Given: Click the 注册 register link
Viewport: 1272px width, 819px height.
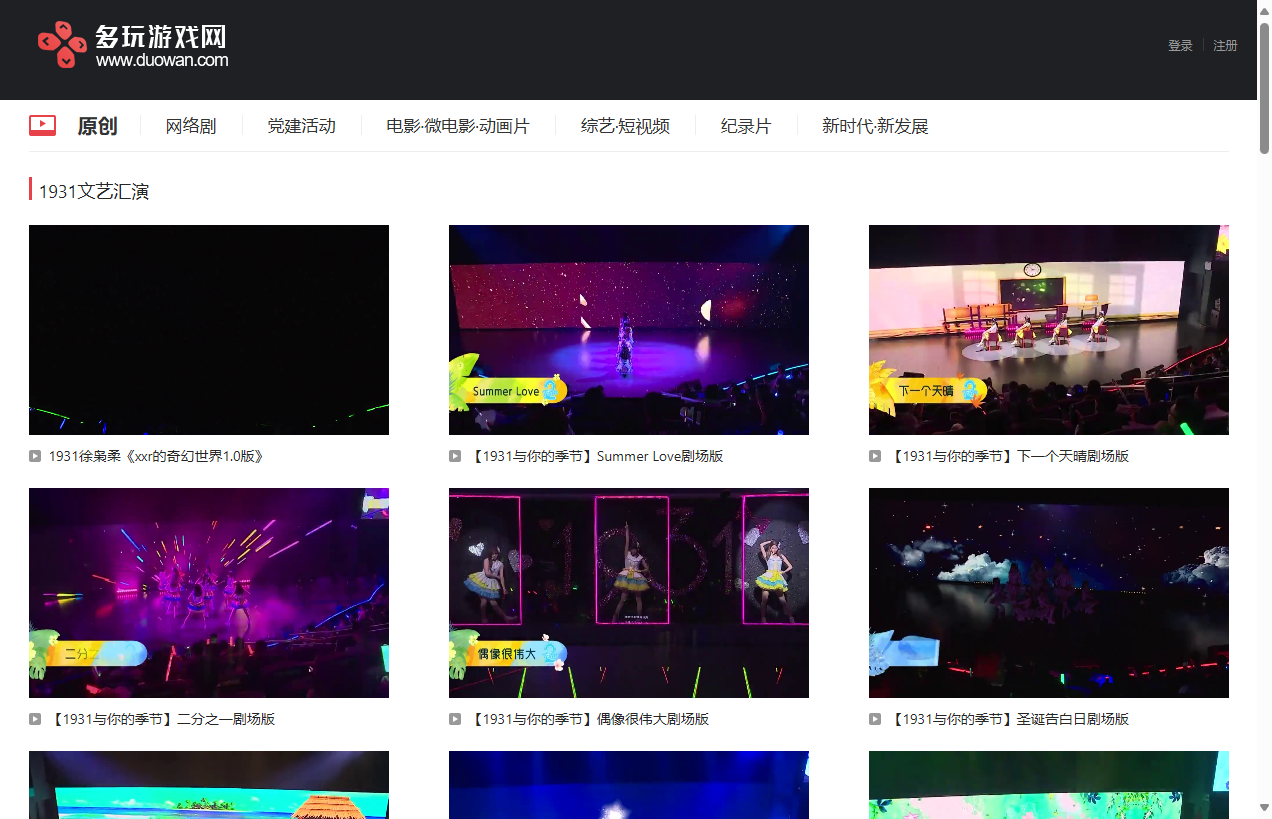Looking at the screenshot, I should (x=1225, y=46).
